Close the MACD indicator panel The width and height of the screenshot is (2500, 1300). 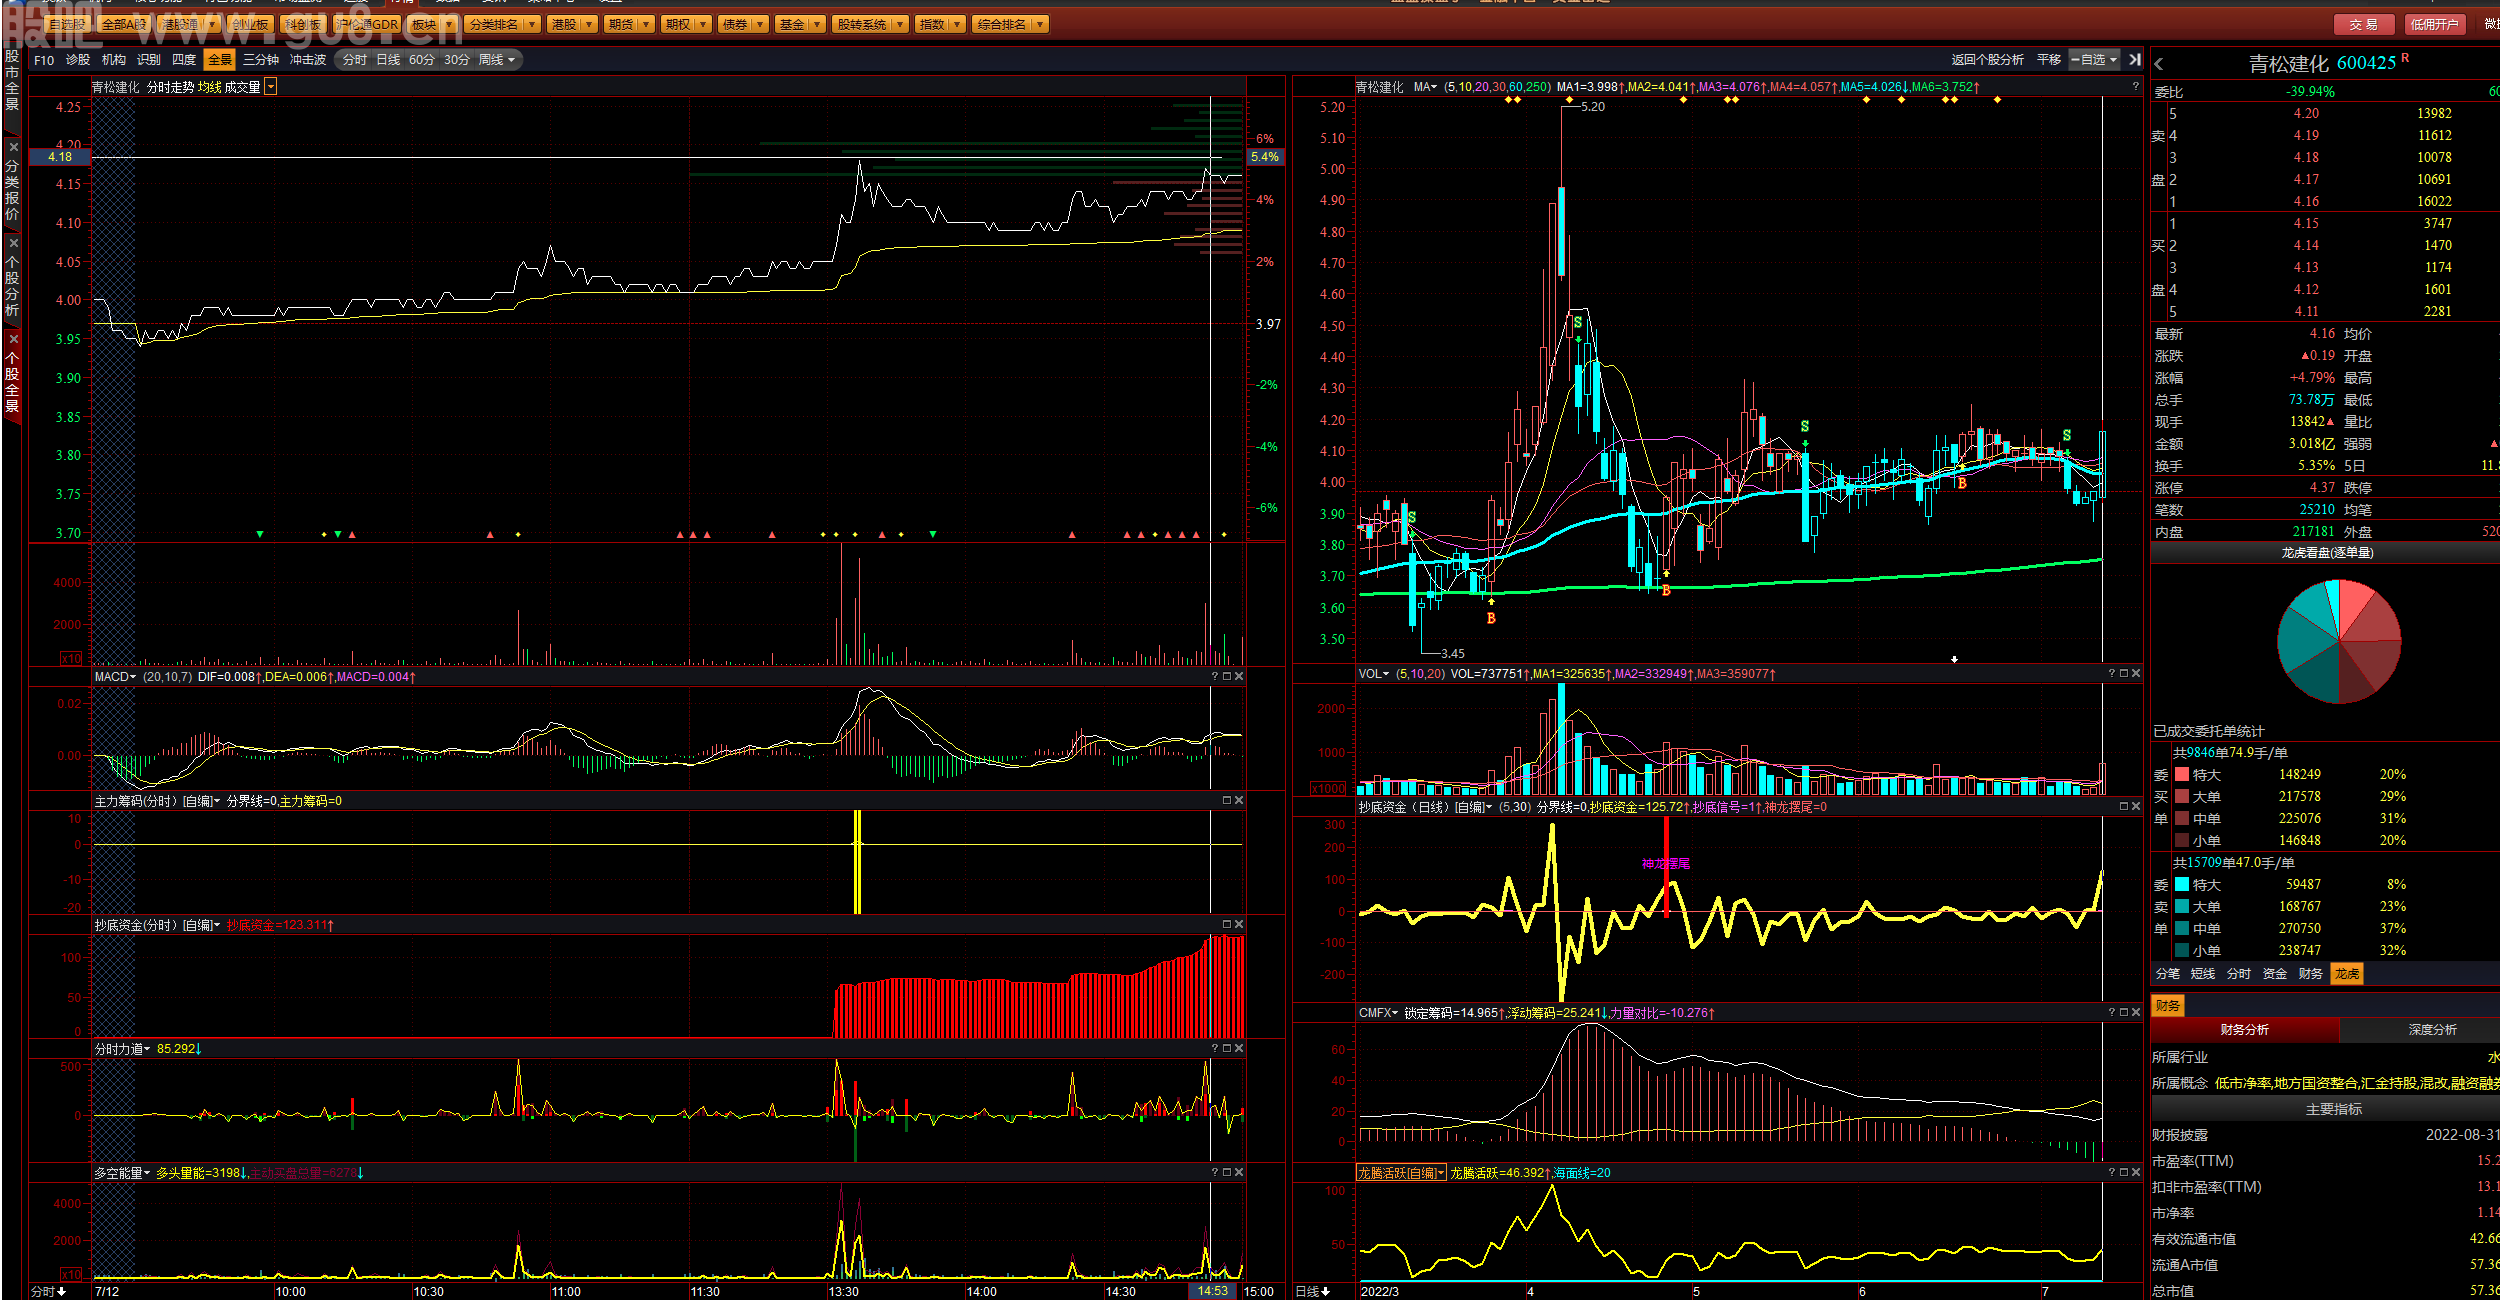click(x=1239, y=677)
